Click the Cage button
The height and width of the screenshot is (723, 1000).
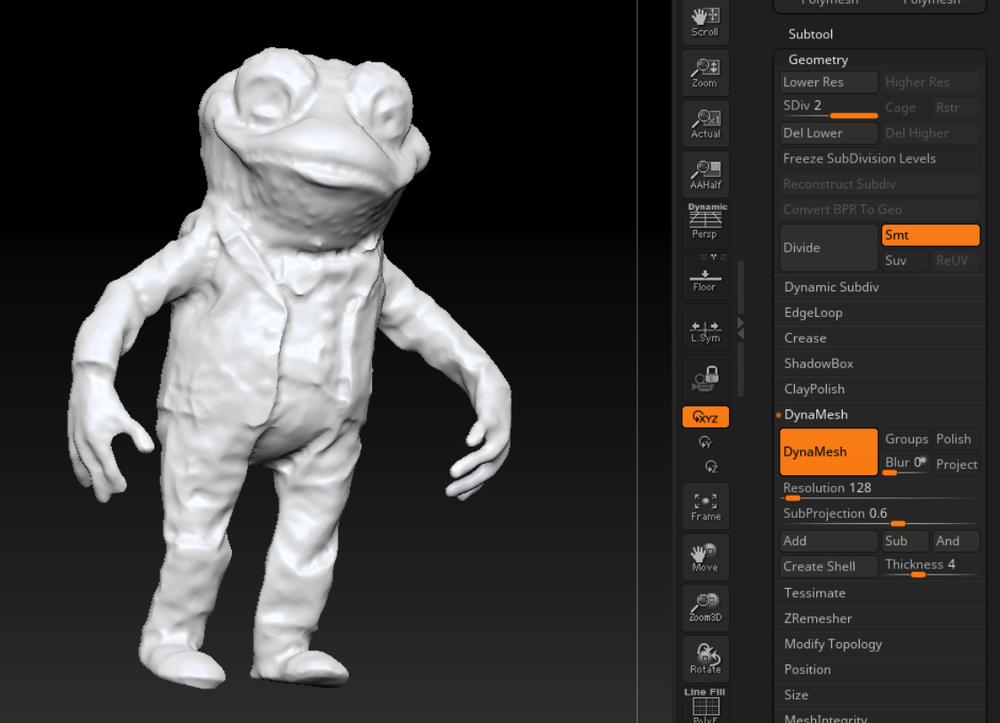[905, 108]
